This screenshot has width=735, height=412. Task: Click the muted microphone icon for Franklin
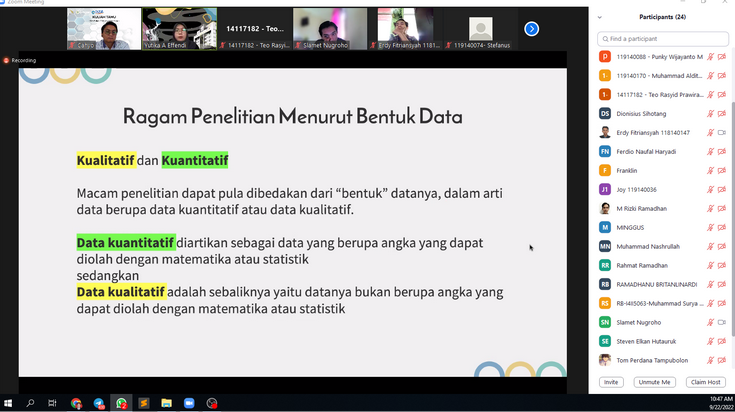(710, 170)
